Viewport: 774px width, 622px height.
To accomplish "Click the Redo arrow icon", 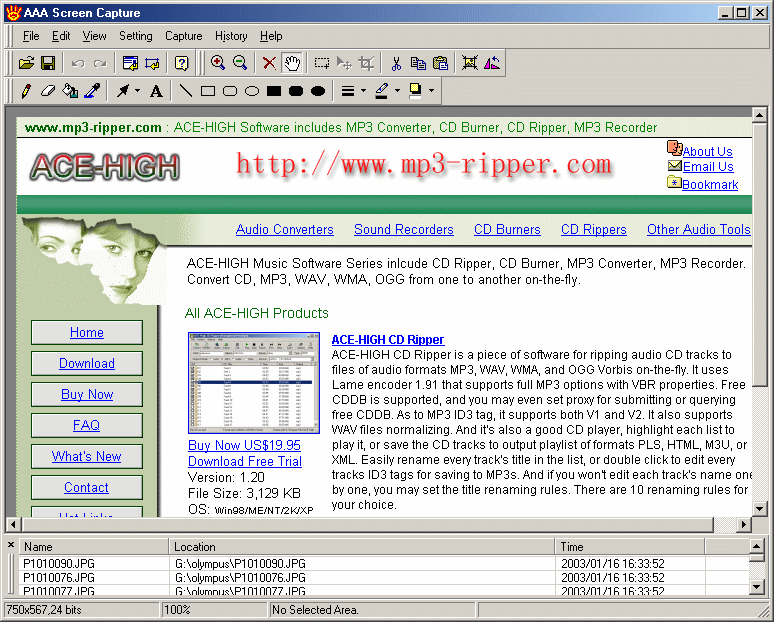I will pyautogui.click(x=100, y=63).
